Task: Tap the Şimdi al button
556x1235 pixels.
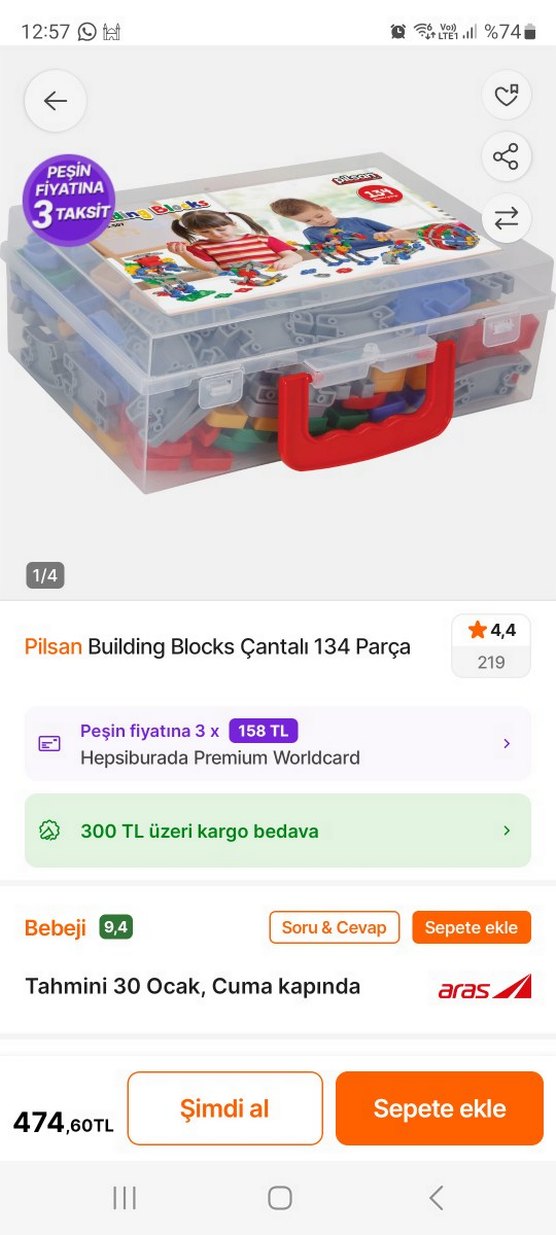Action: 225,1108
